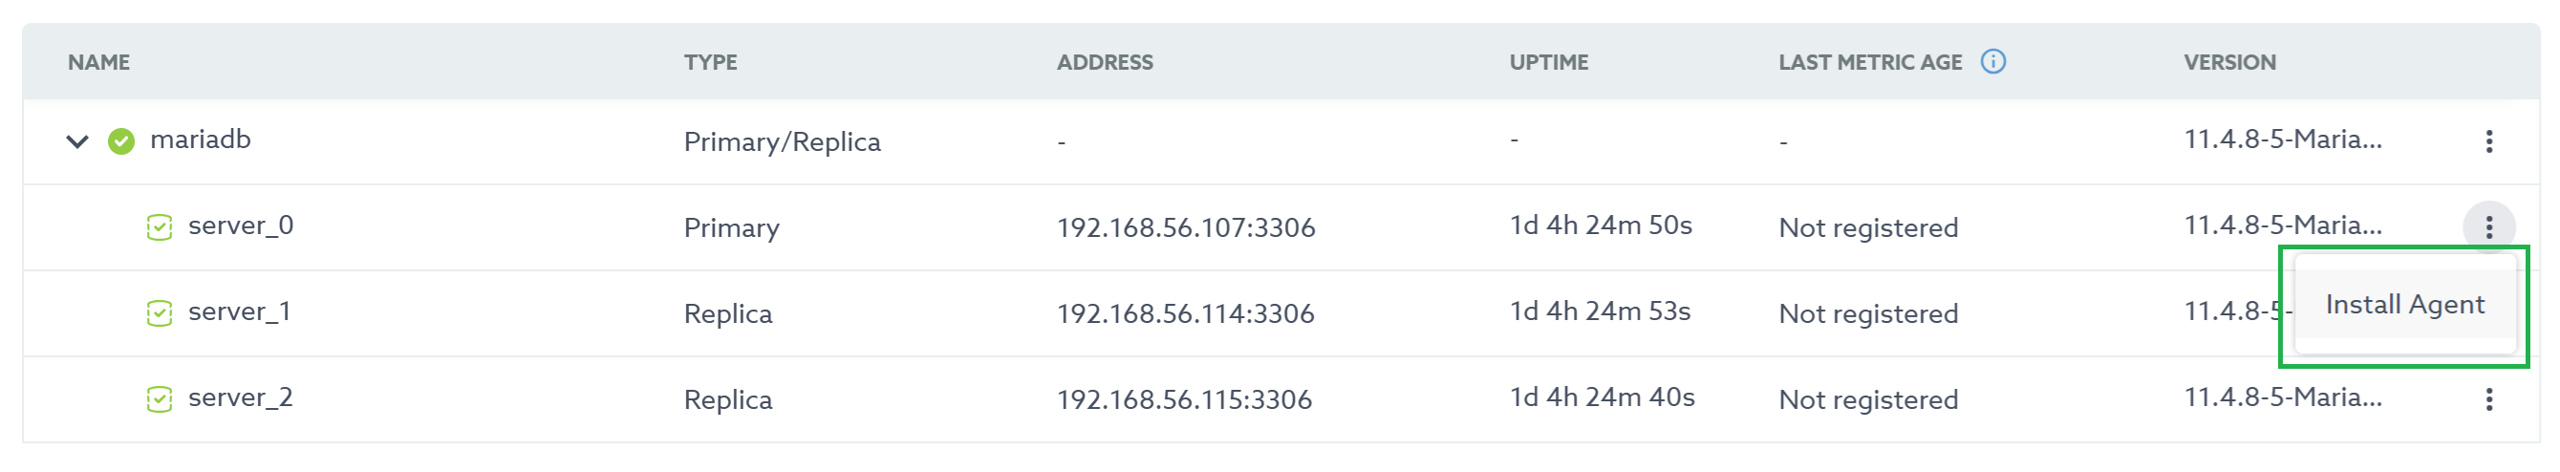Select the server_0 name

pos(240,226)
